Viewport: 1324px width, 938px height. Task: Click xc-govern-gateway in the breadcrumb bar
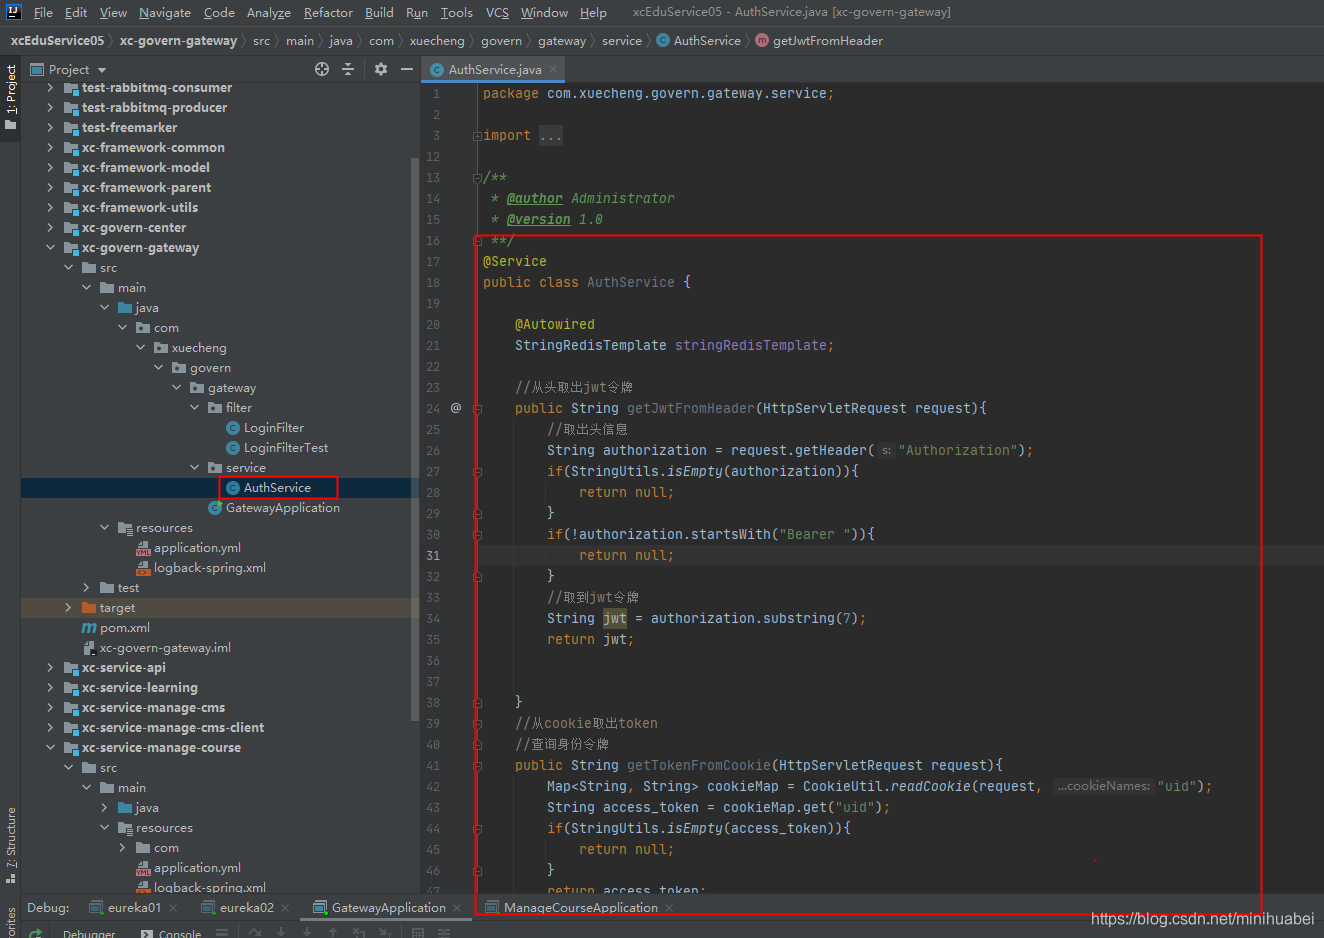(x=178, y=41)
